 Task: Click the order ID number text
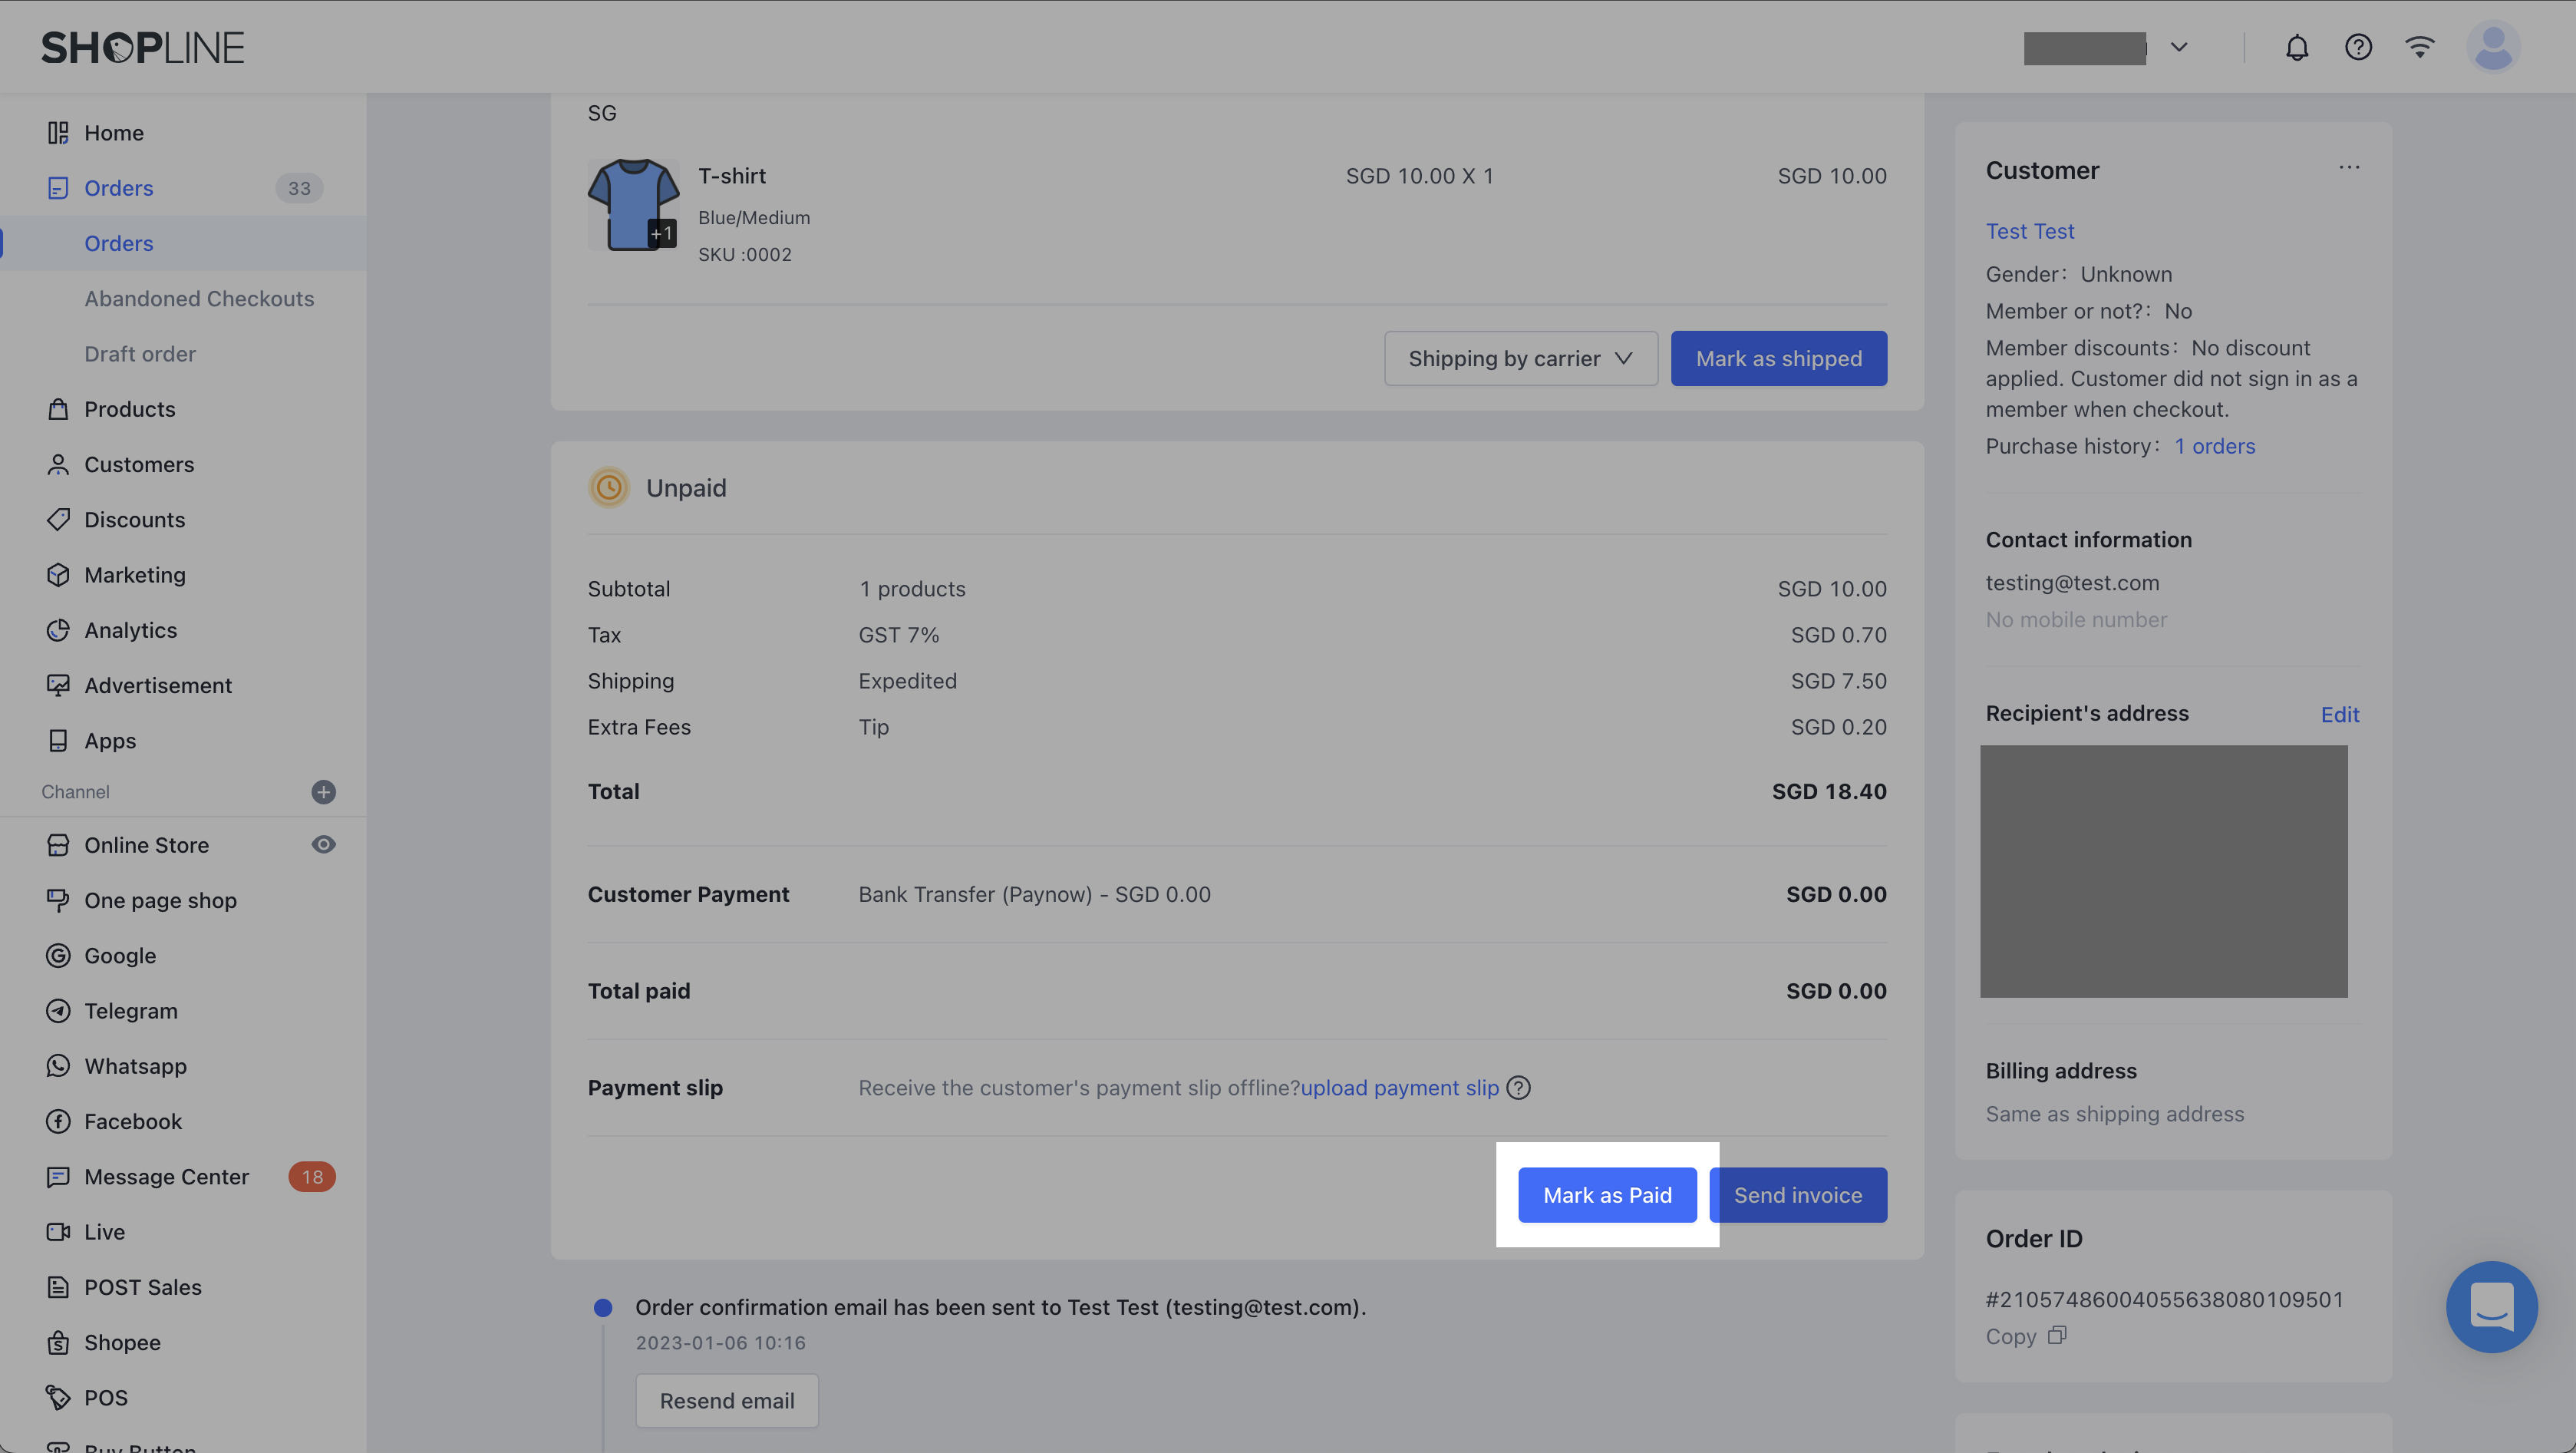2164,1299
